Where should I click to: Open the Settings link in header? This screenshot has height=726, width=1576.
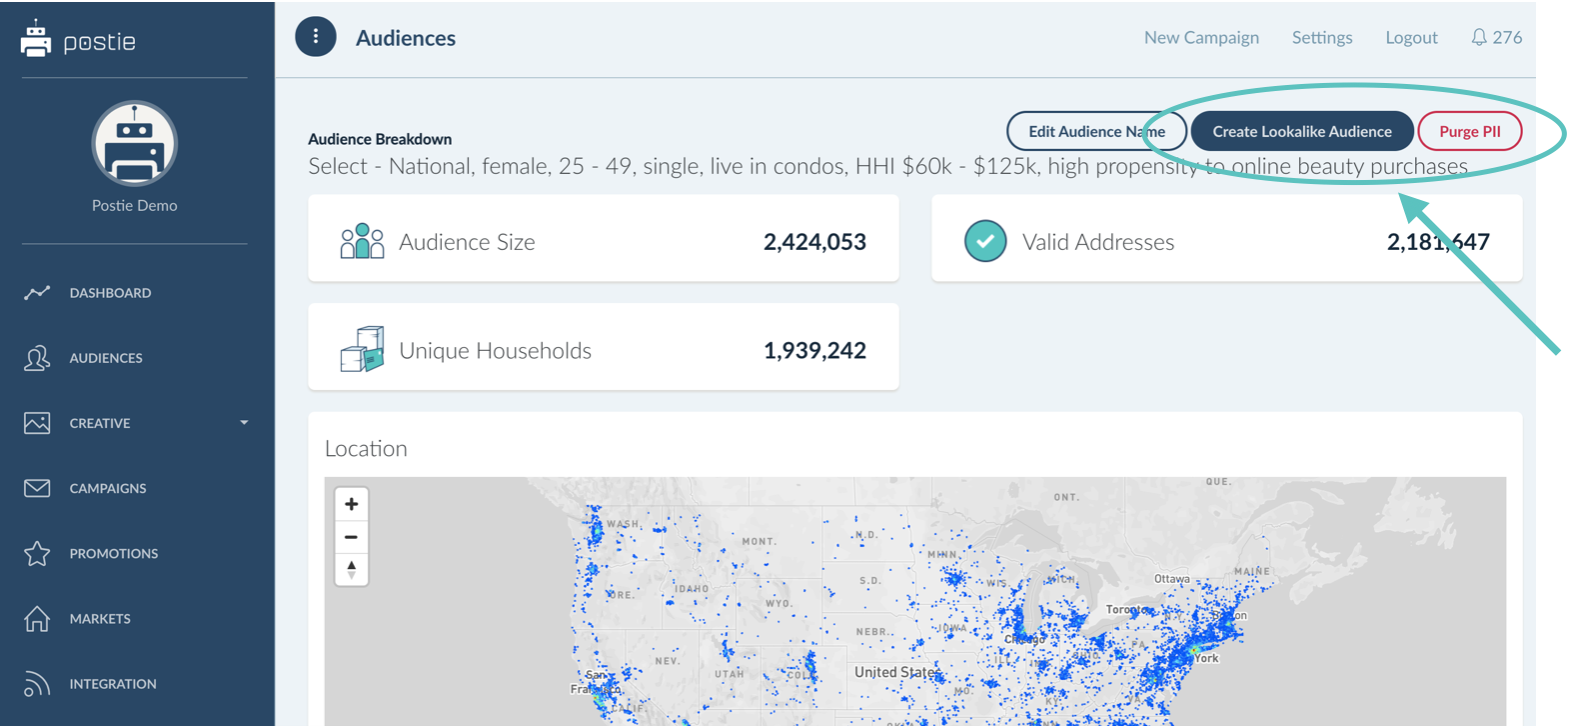tap(1321, 37)
